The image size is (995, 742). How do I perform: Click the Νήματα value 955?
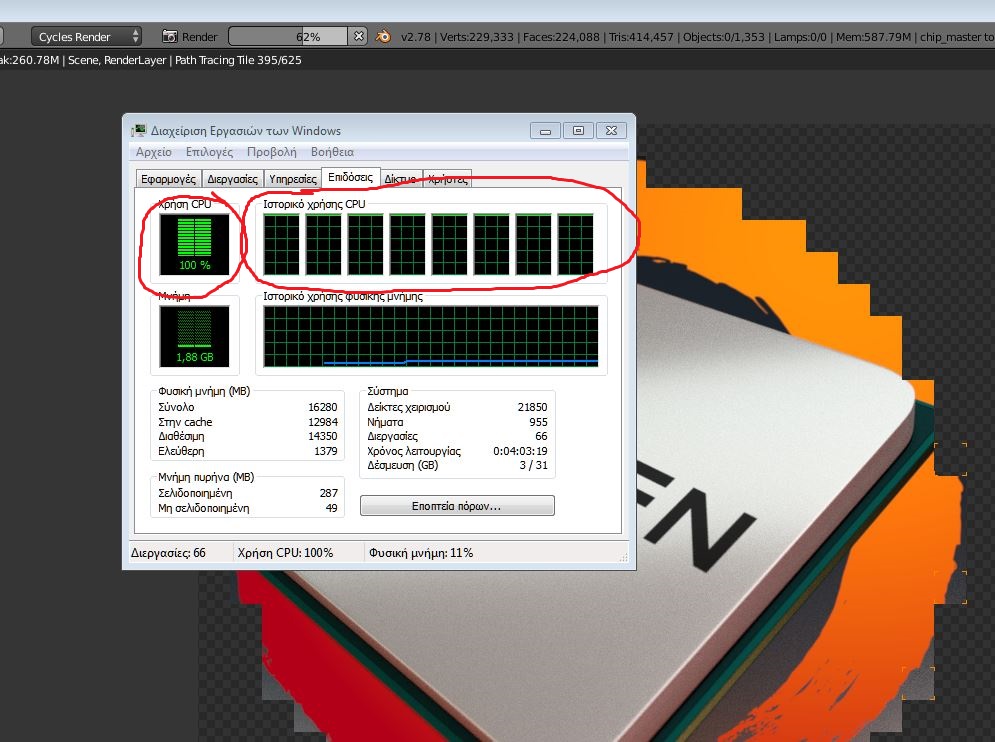coord(538,422)
